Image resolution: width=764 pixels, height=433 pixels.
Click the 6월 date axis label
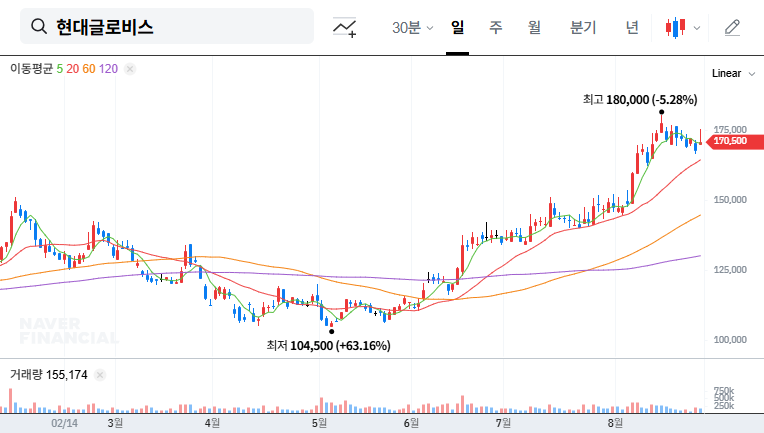[x=411, y=423]
